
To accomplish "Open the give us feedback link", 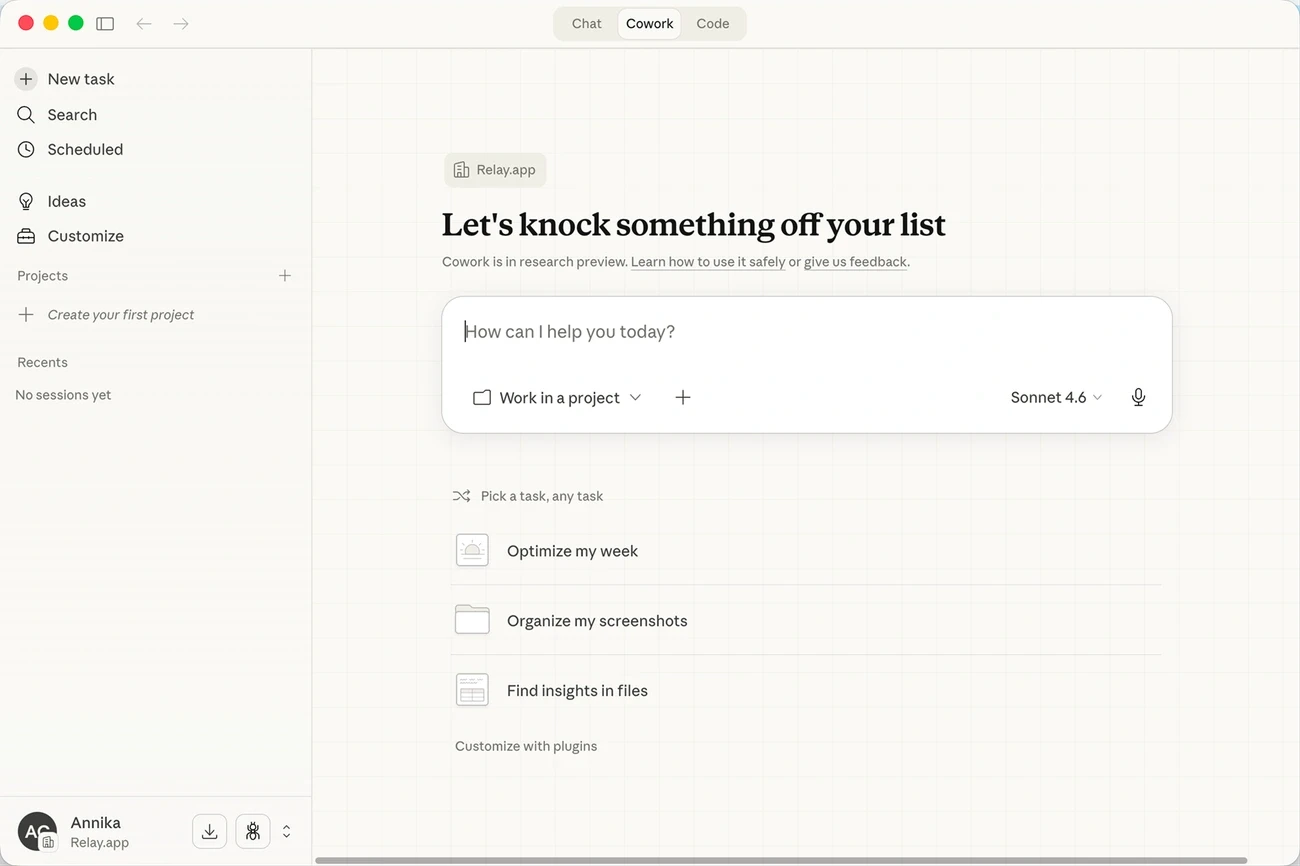I will [856, 262].
